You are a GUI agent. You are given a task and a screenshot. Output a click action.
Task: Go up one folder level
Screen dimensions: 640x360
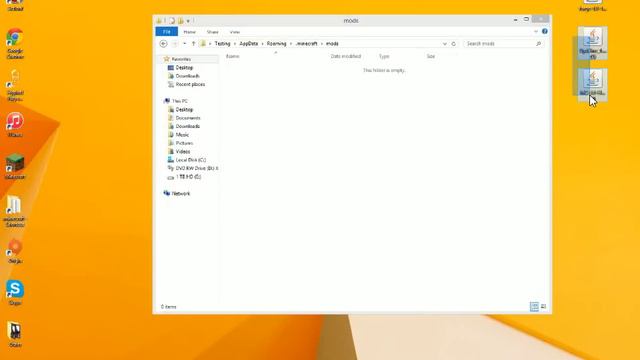coord(193,44)
